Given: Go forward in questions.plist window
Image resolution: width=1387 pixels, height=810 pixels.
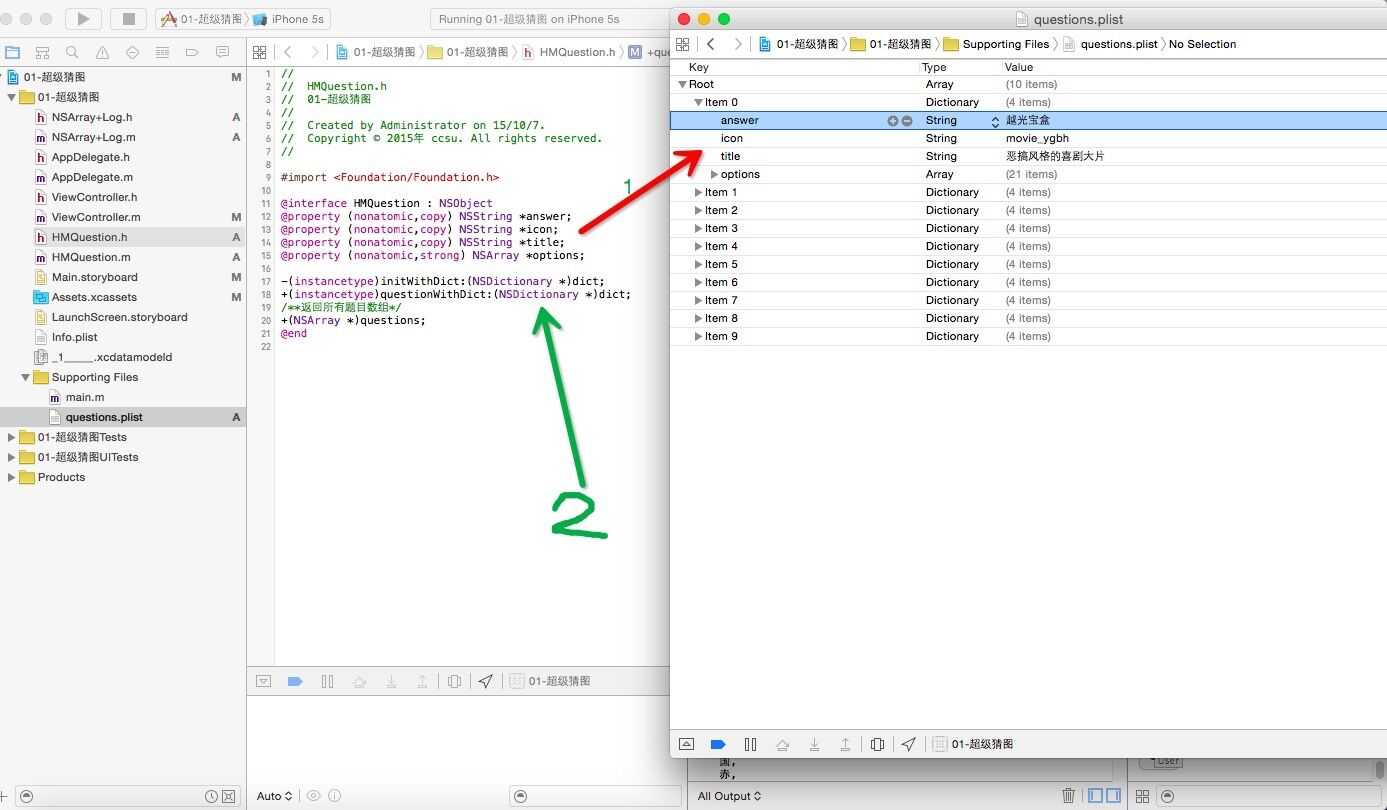Looking at the screenshot, I should pyautogui.click(x=738, y=44).
